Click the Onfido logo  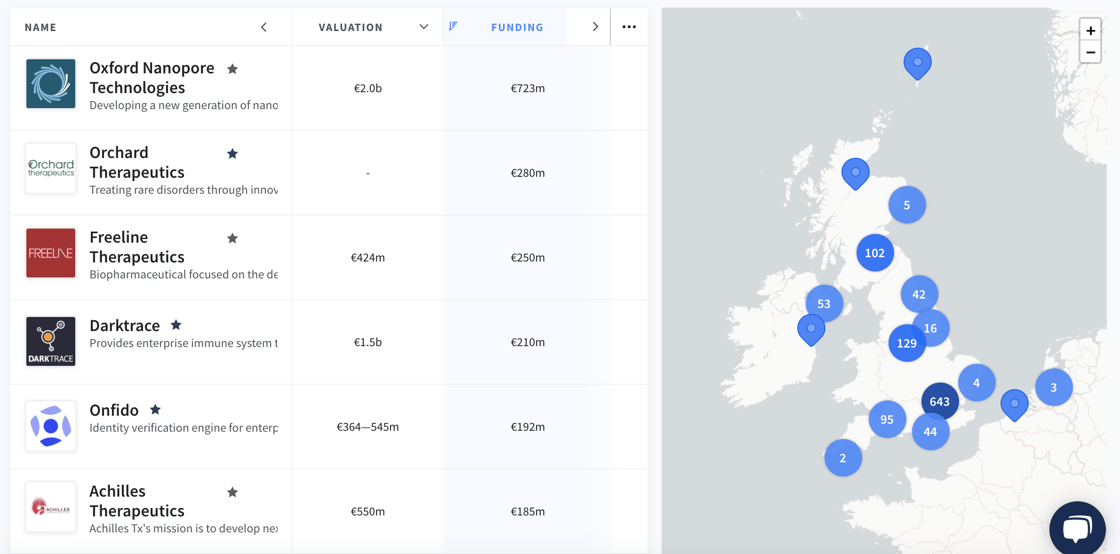coord(51,426)
